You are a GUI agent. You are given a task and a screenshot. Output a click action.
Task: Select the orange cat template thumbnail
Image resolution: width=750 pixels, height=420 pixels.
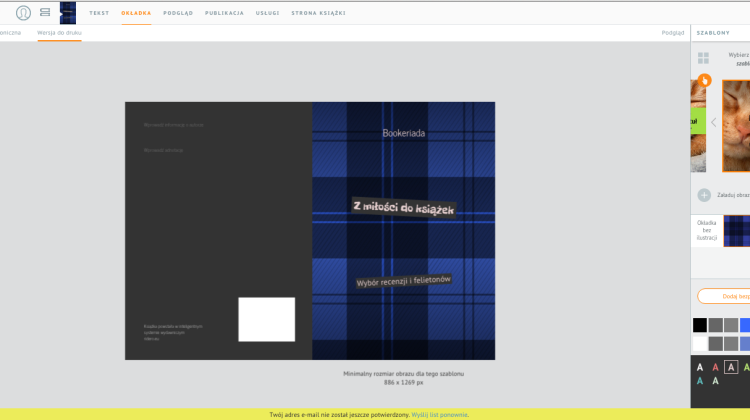pos(736,126)
